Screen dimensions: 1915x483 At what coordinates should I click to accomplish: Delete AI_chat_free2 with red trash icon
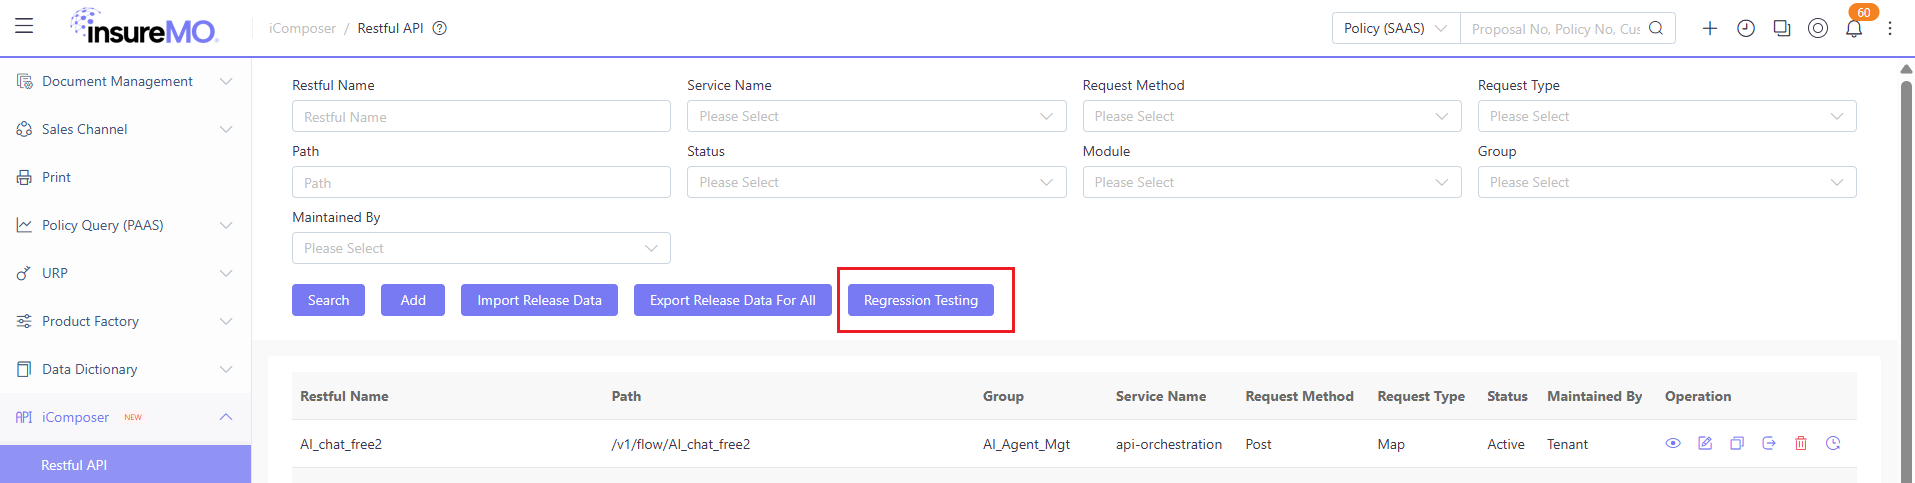pos(1801,443)
